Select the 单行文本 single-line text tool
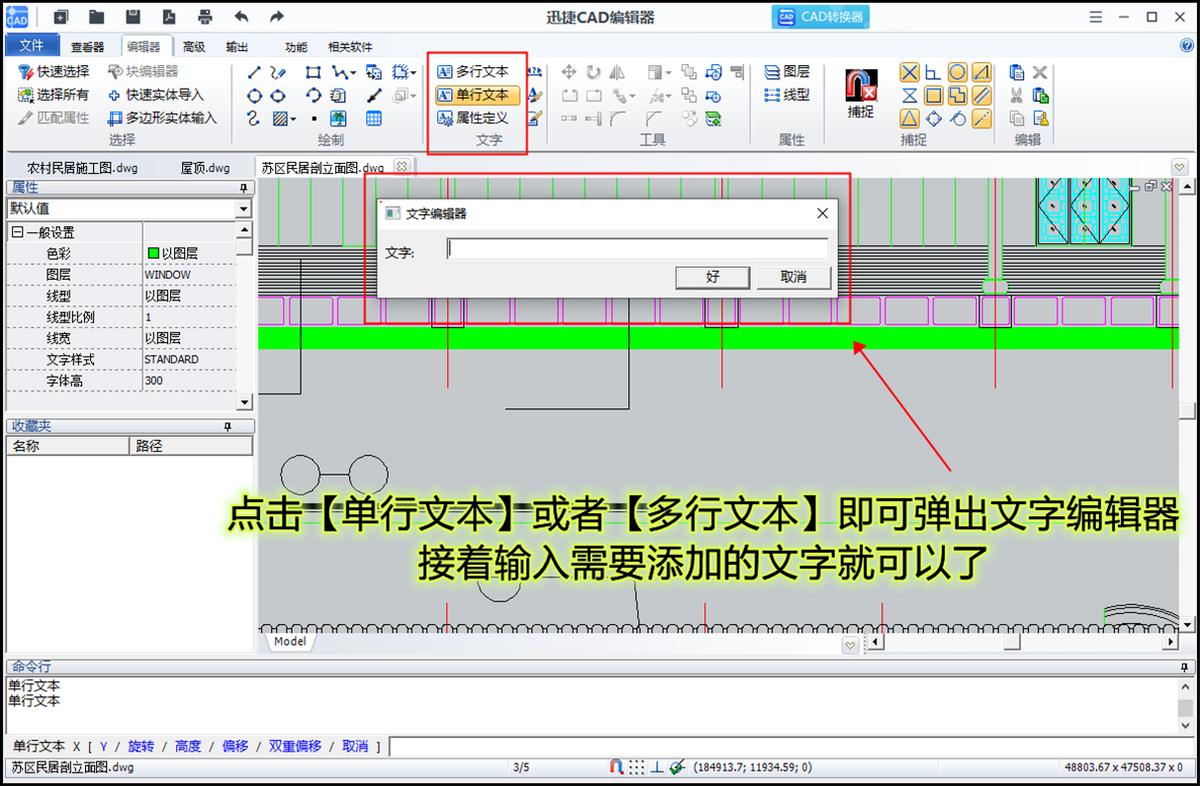Image resolution: width=1200 pixels, height=786 pixels. point(477,95)
